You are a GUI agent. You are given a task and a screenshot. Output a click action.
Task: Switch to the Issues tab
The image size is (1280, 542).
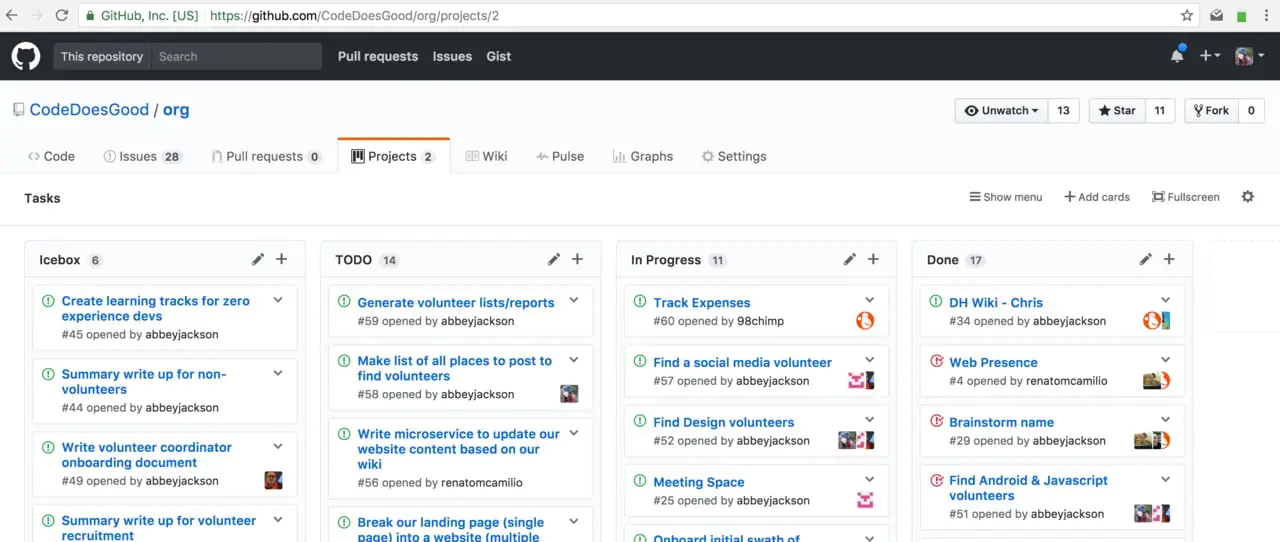pyautogui.click(x=142, y=156)
